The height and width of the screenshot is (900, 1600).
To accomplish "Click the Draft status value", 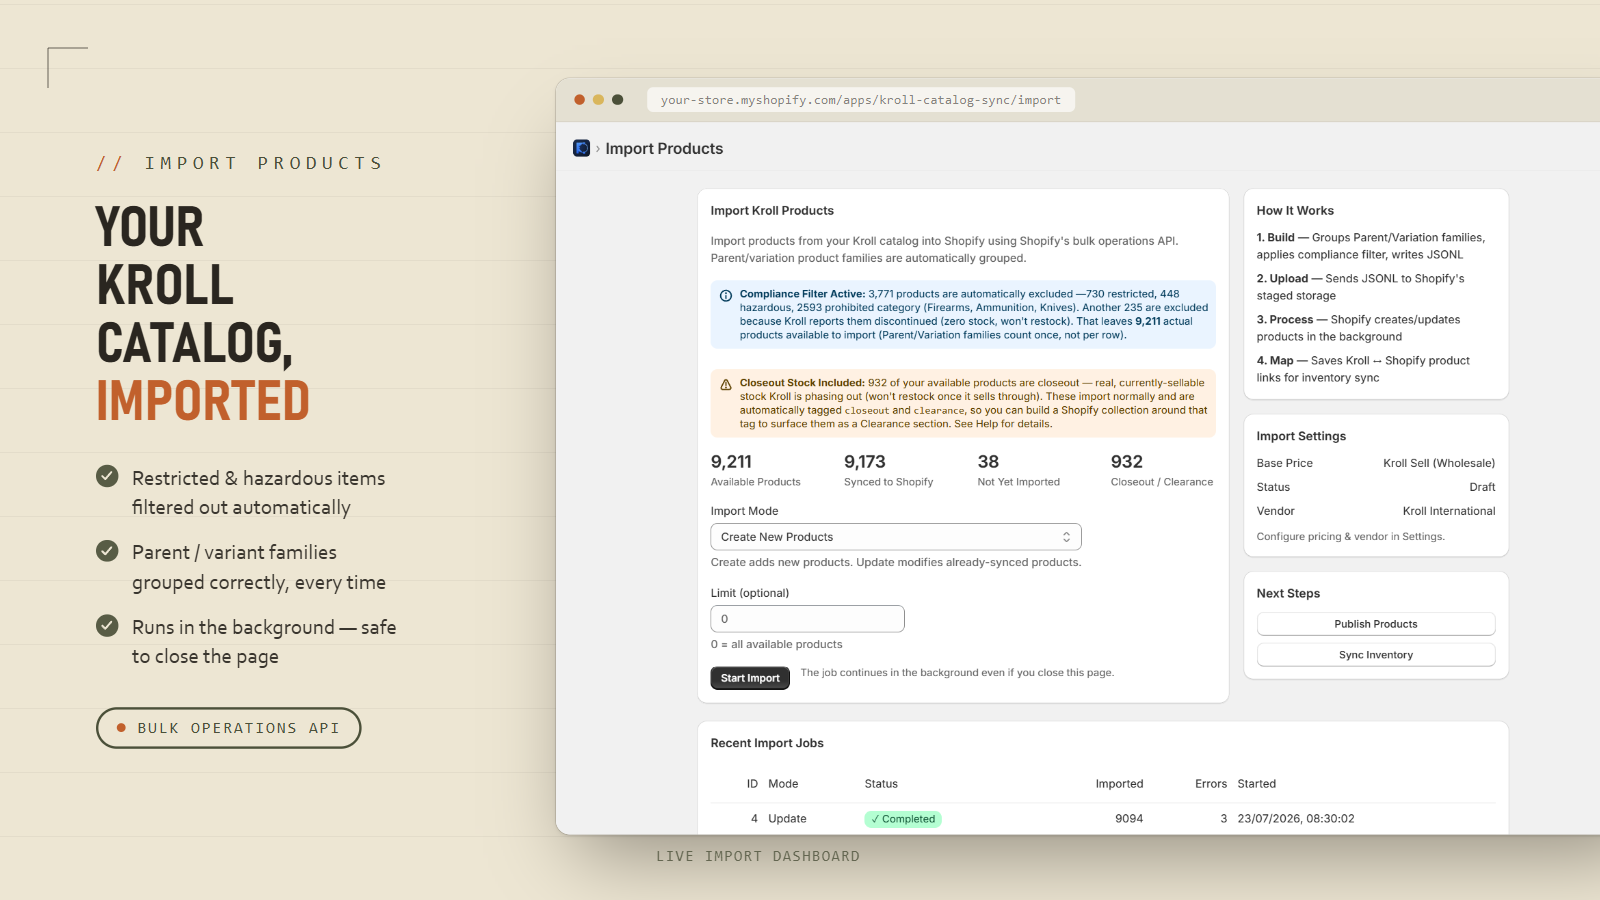I will pyautogui.click(x=1482, y=487).
